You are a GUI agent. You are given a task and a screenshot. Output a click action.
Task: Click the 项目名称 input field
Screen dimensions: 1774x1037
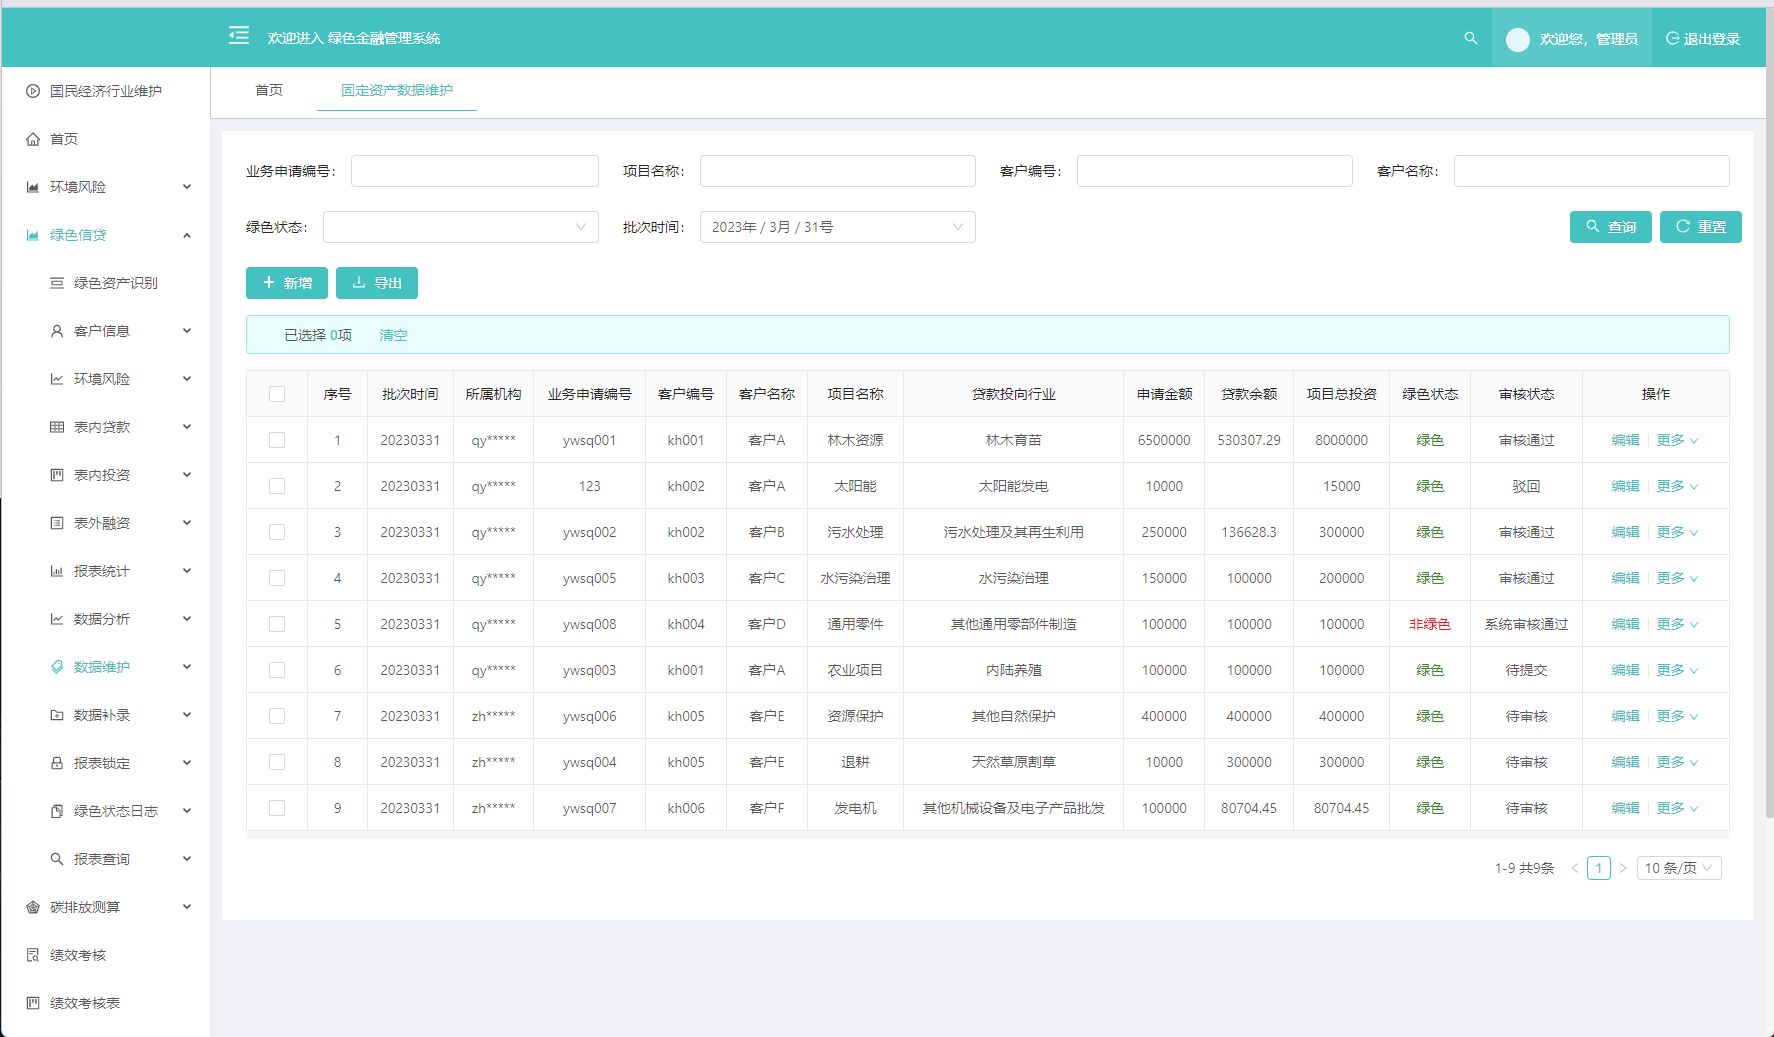click(x=838, y=171)
